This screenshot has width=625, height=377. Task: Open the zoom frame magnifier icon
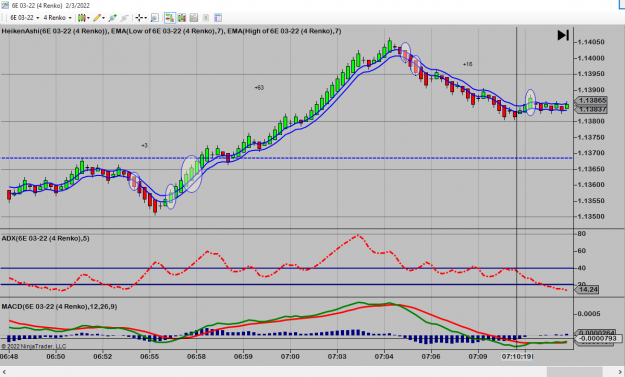[155, 18]
